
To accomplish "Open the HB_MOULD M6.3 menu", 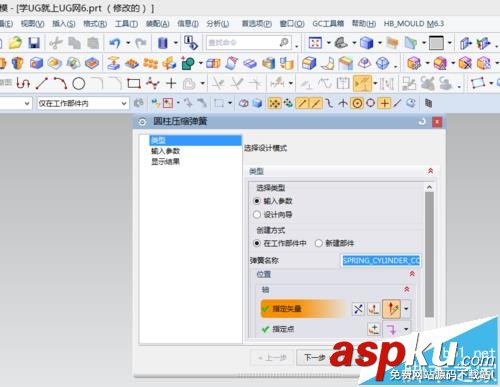I will [414, 24].
